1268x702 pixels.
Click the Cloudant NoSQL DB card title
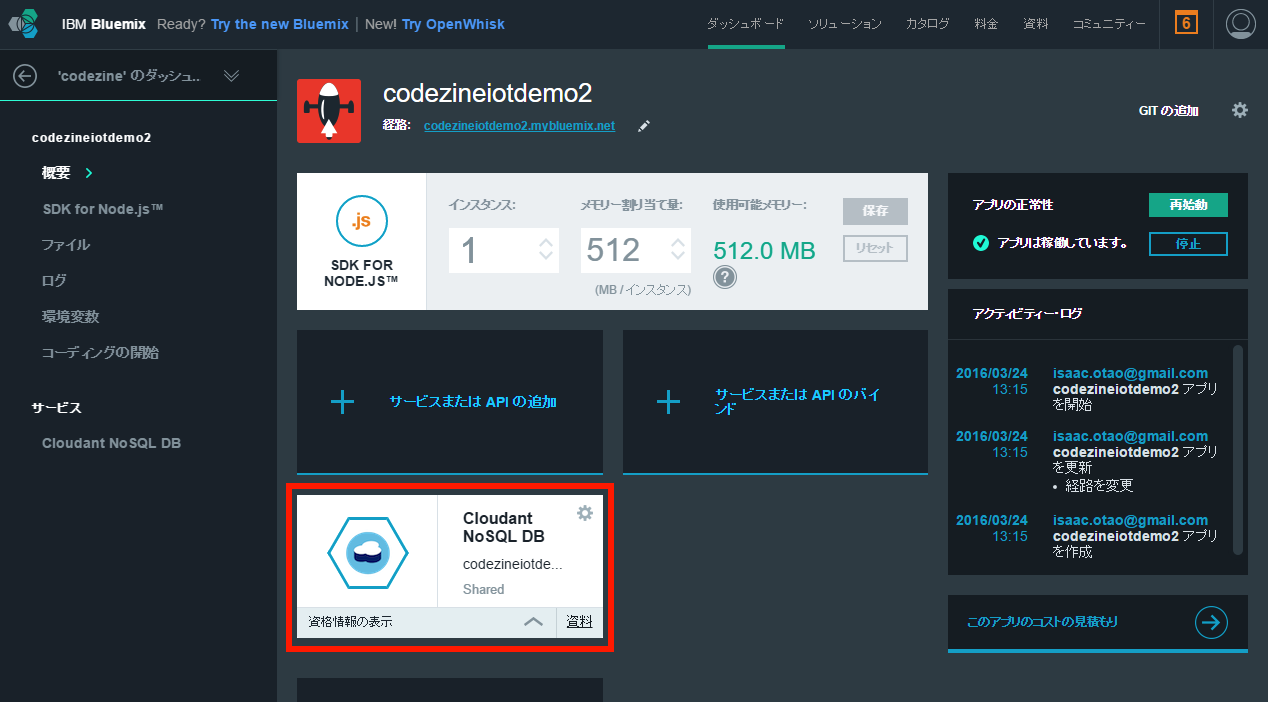pyautogui.click(x=504, y=527)
